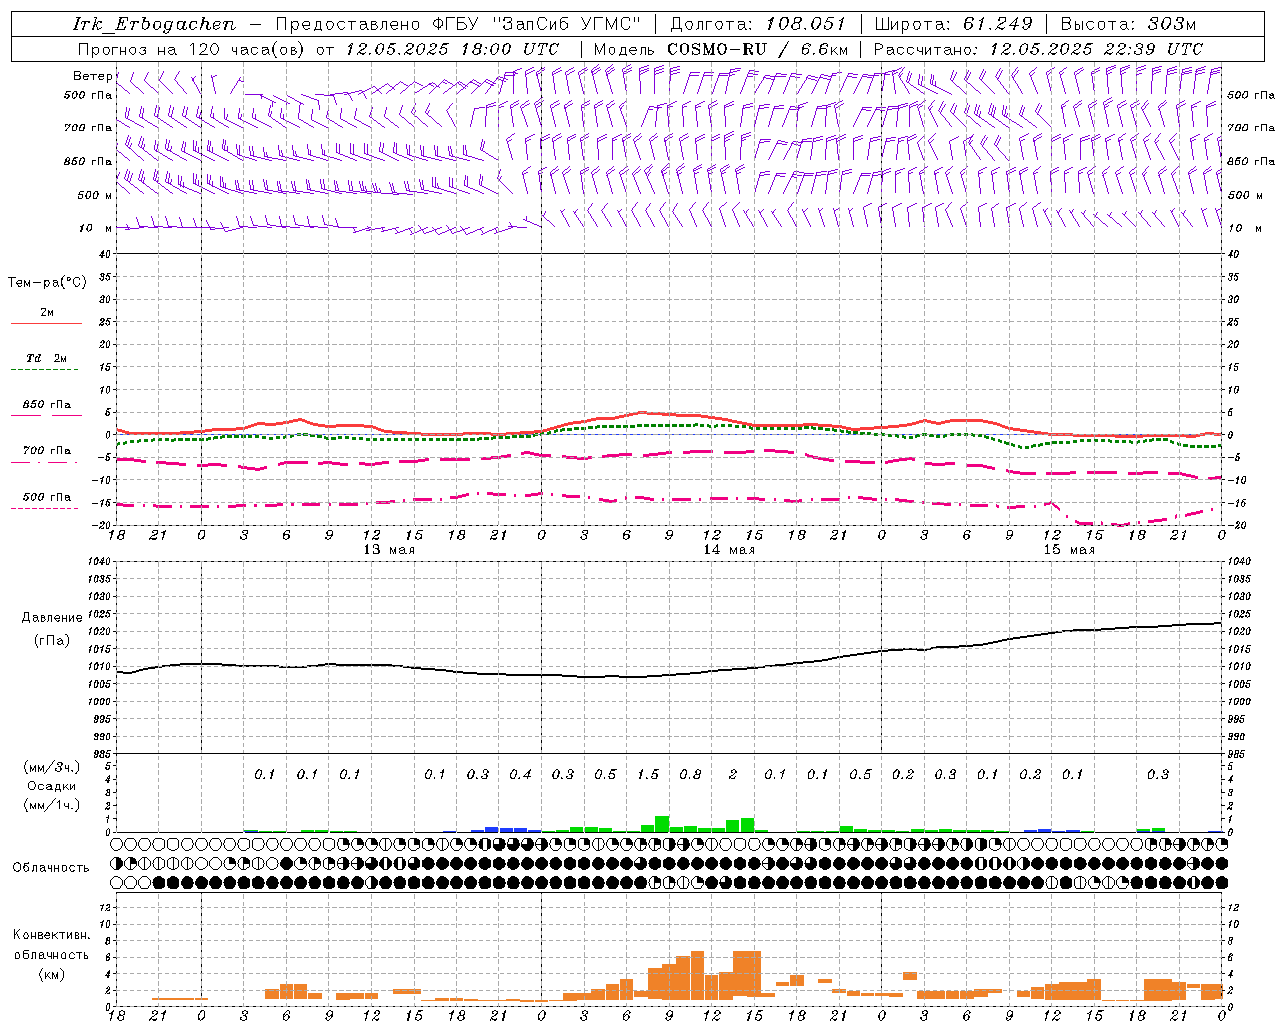Click the (мм/3ч.) unit label

pos(52,767)
